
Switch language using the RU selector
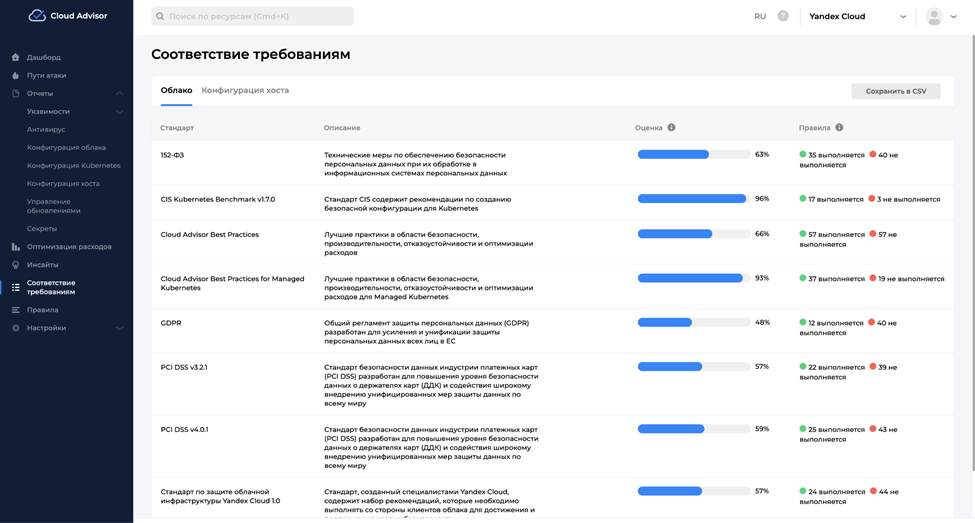click(x=760, y=16)
